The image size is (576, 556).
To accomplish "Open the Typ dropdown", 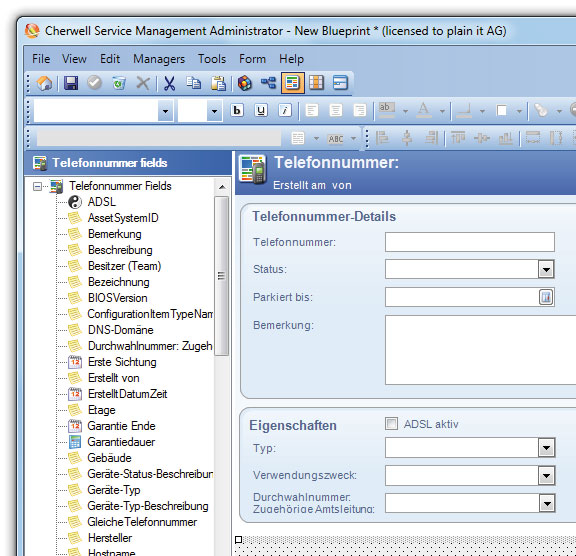I will pos(546,447).
